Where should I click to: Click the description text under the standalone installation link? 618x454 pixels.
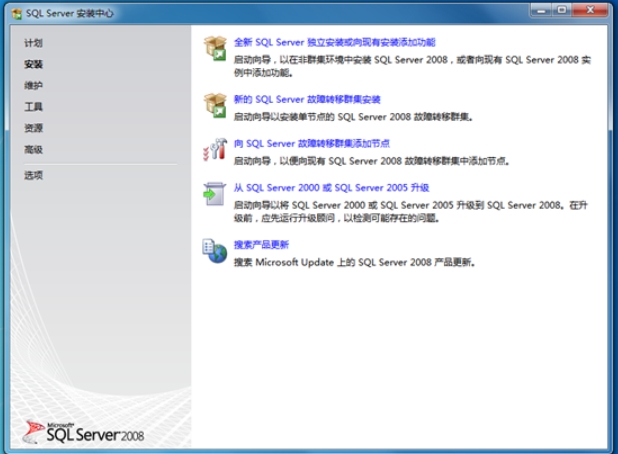coord(412,66)
